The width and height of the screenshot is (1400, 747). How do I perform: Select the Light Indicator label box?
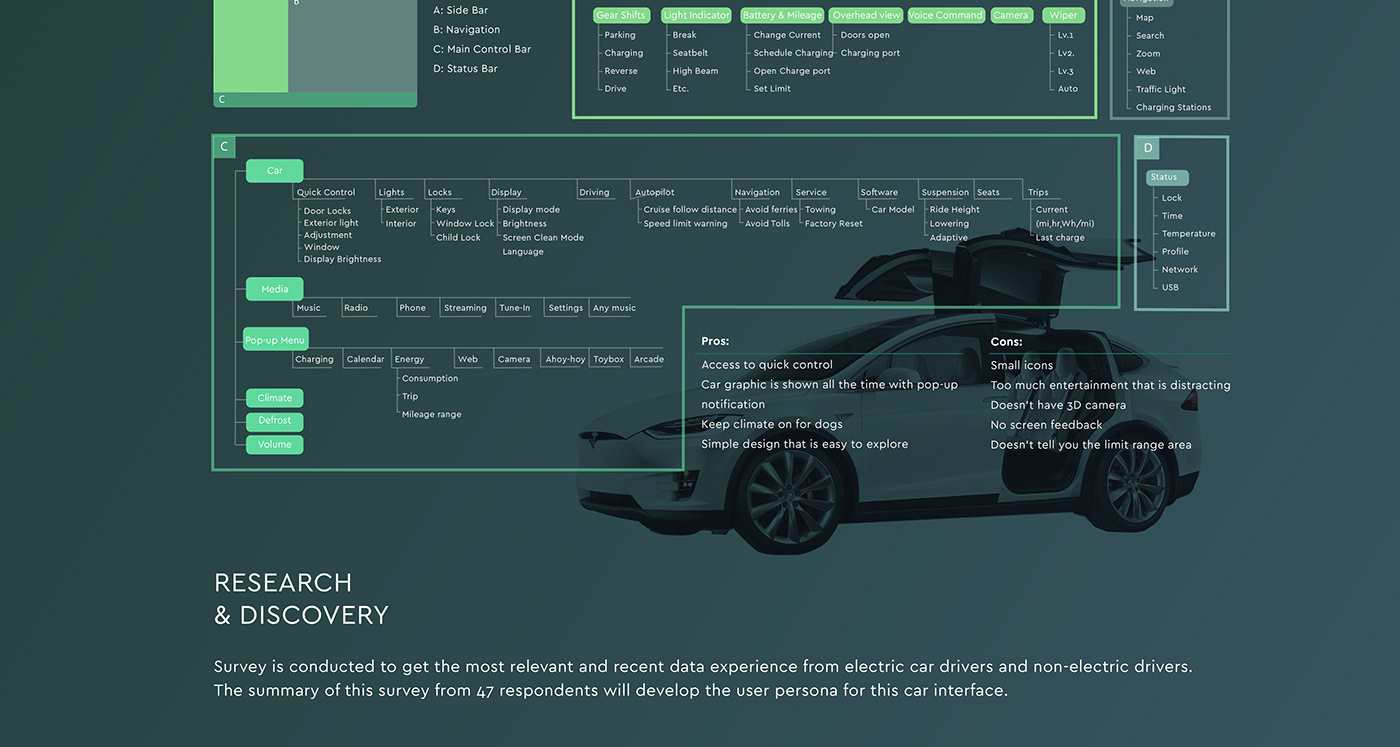(696, 15)
